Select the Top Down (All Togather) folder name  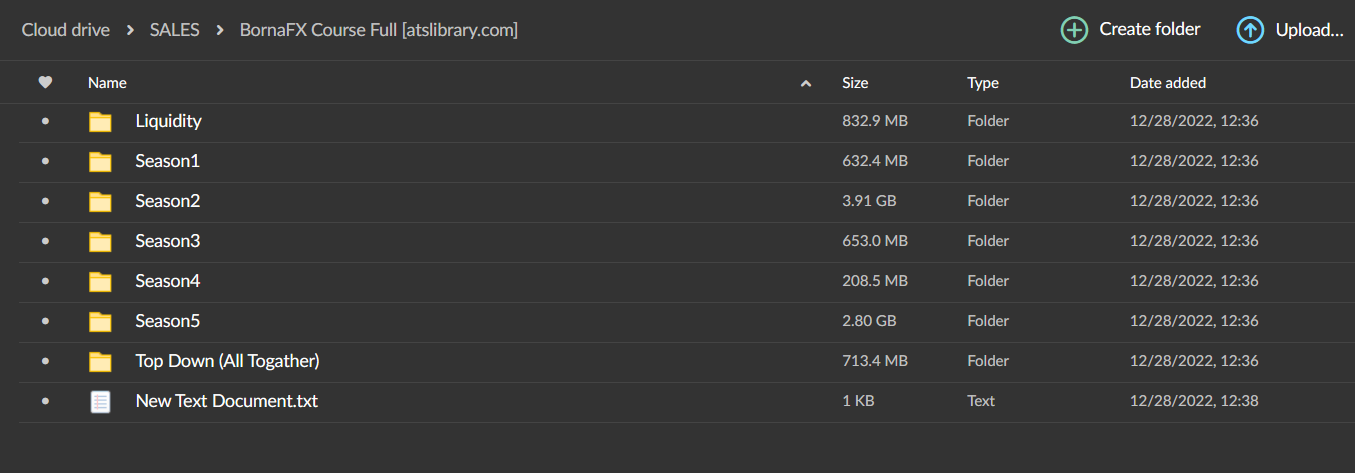[x=227, y=361]
